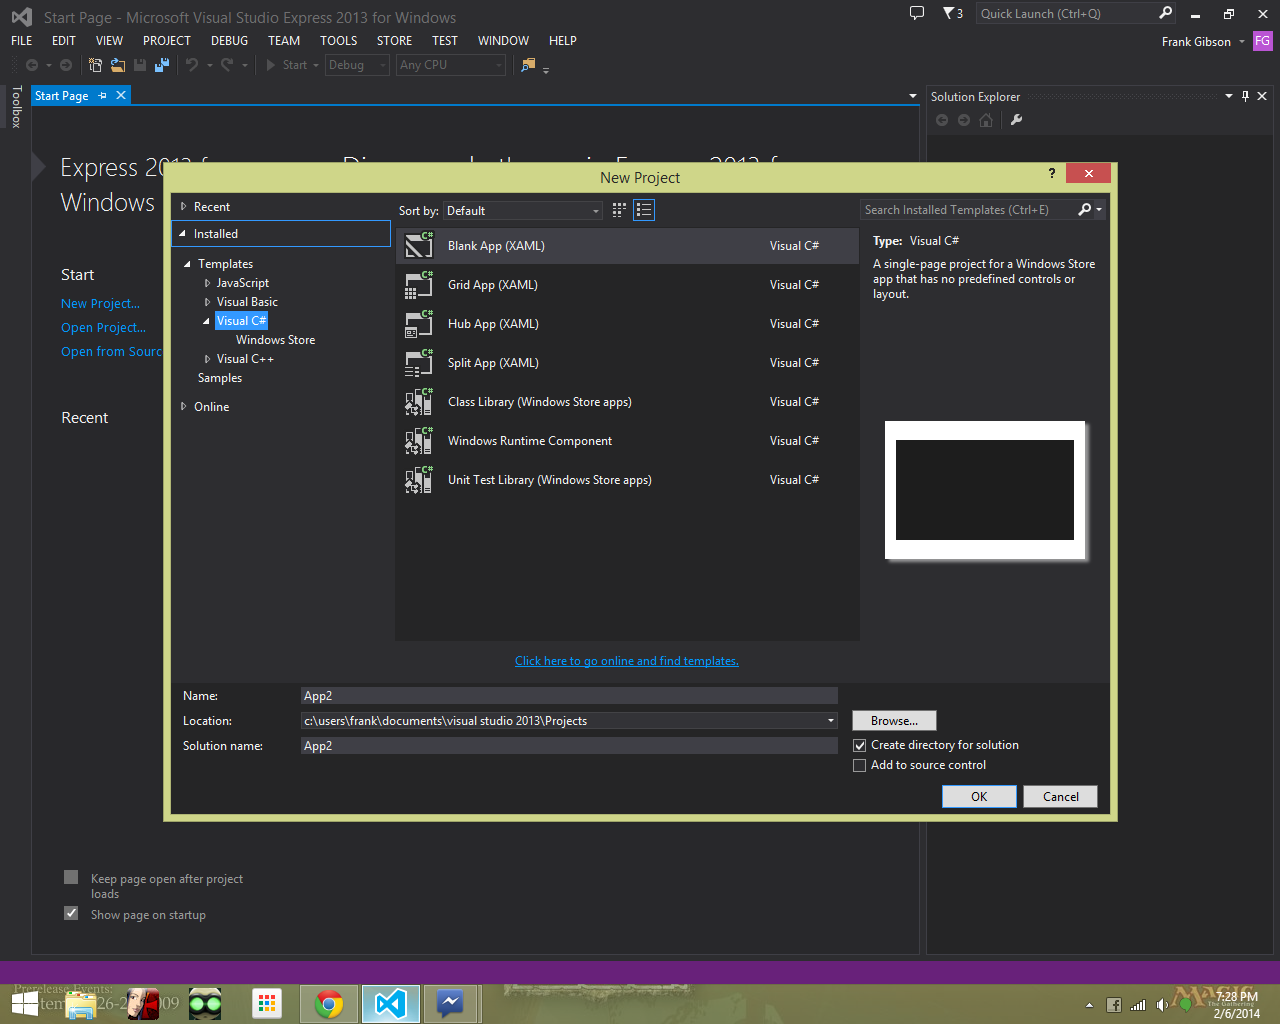Viewport: 1280px width, 1024px height.
Task: Switch to medium icons list view in New Project
Action: tap(644, 210)
